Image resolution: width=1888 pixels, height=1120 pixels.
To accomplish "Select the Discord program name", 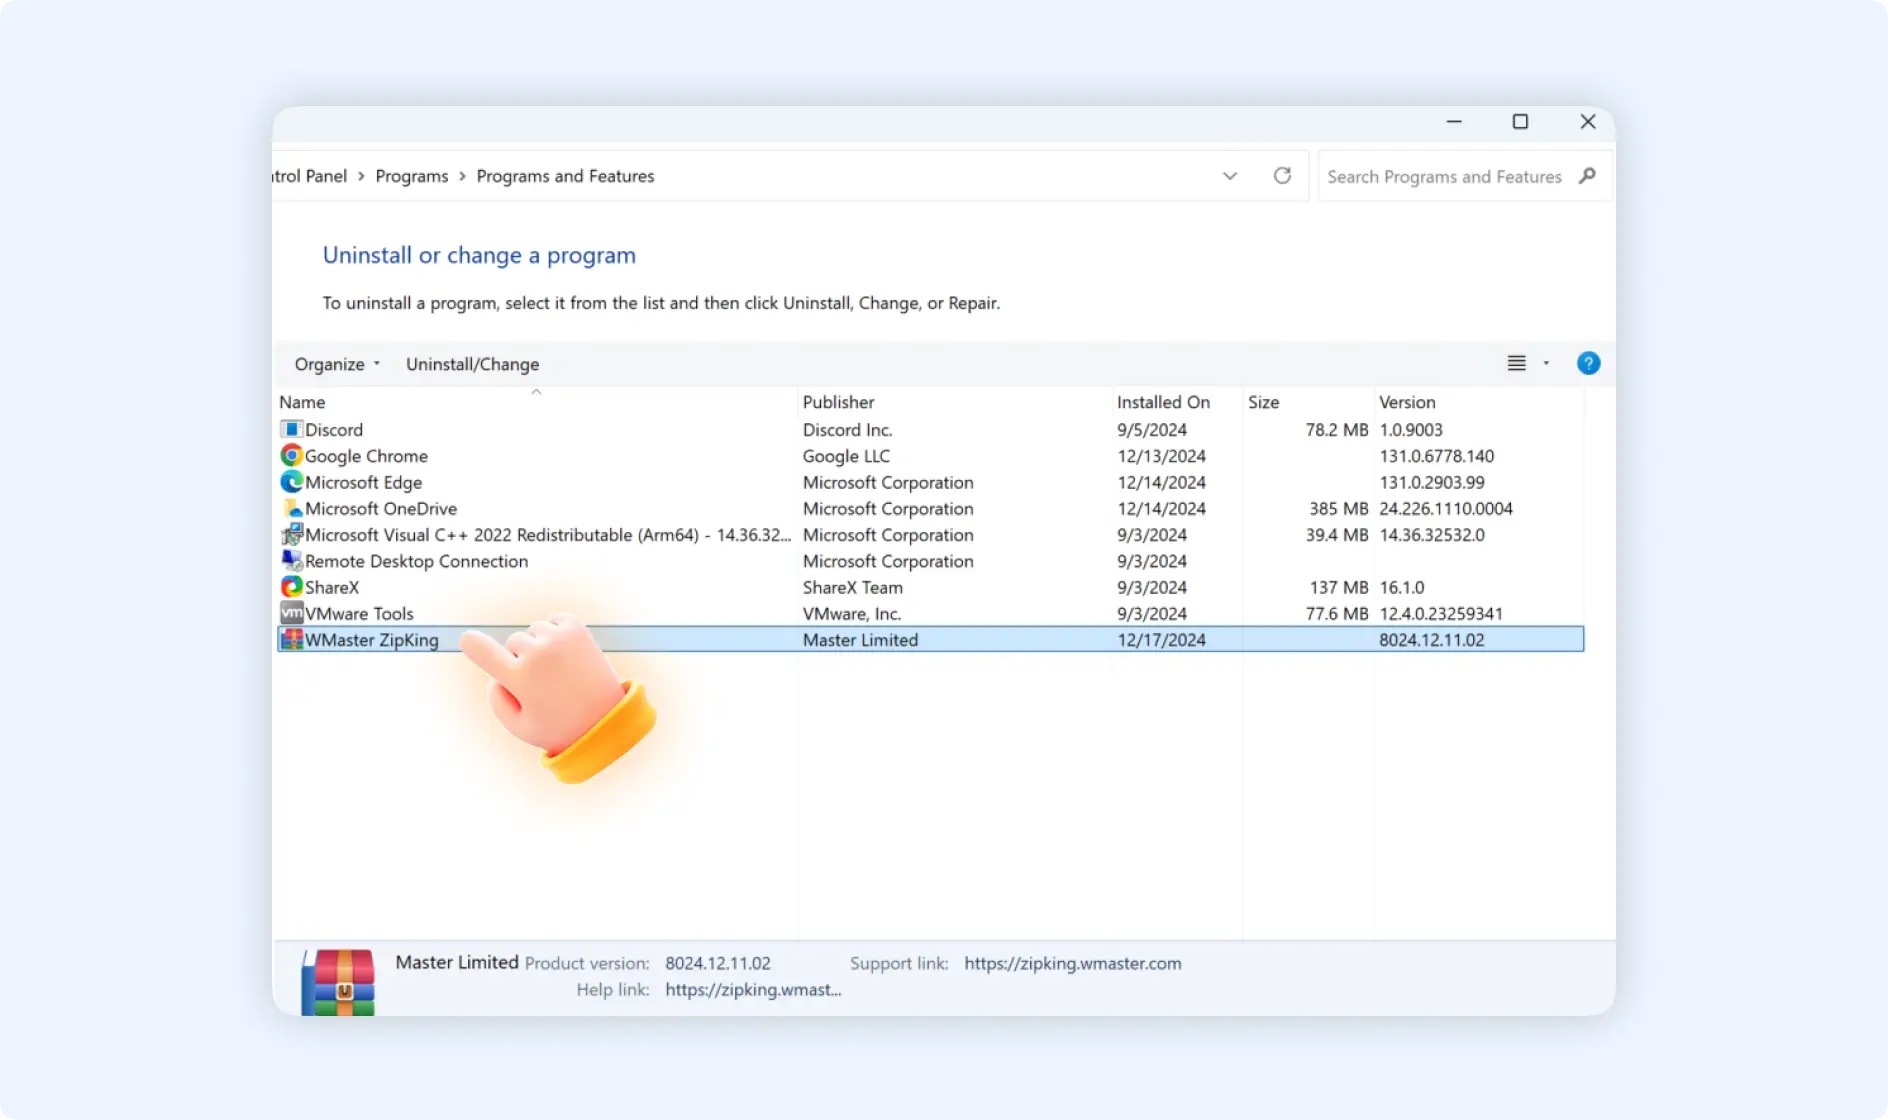I will (334, 430).
